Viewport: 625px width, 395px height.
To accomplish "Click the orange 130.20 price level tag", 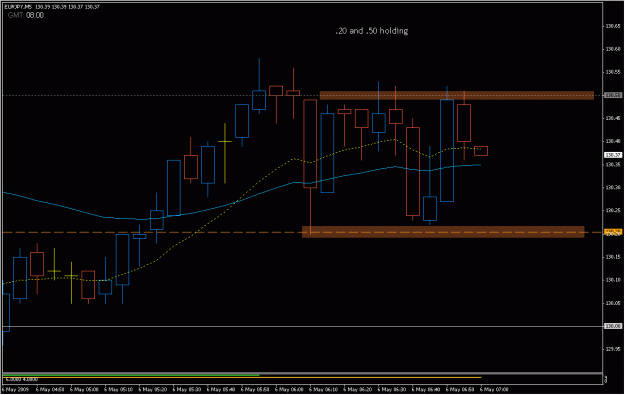I will point(613,232).
